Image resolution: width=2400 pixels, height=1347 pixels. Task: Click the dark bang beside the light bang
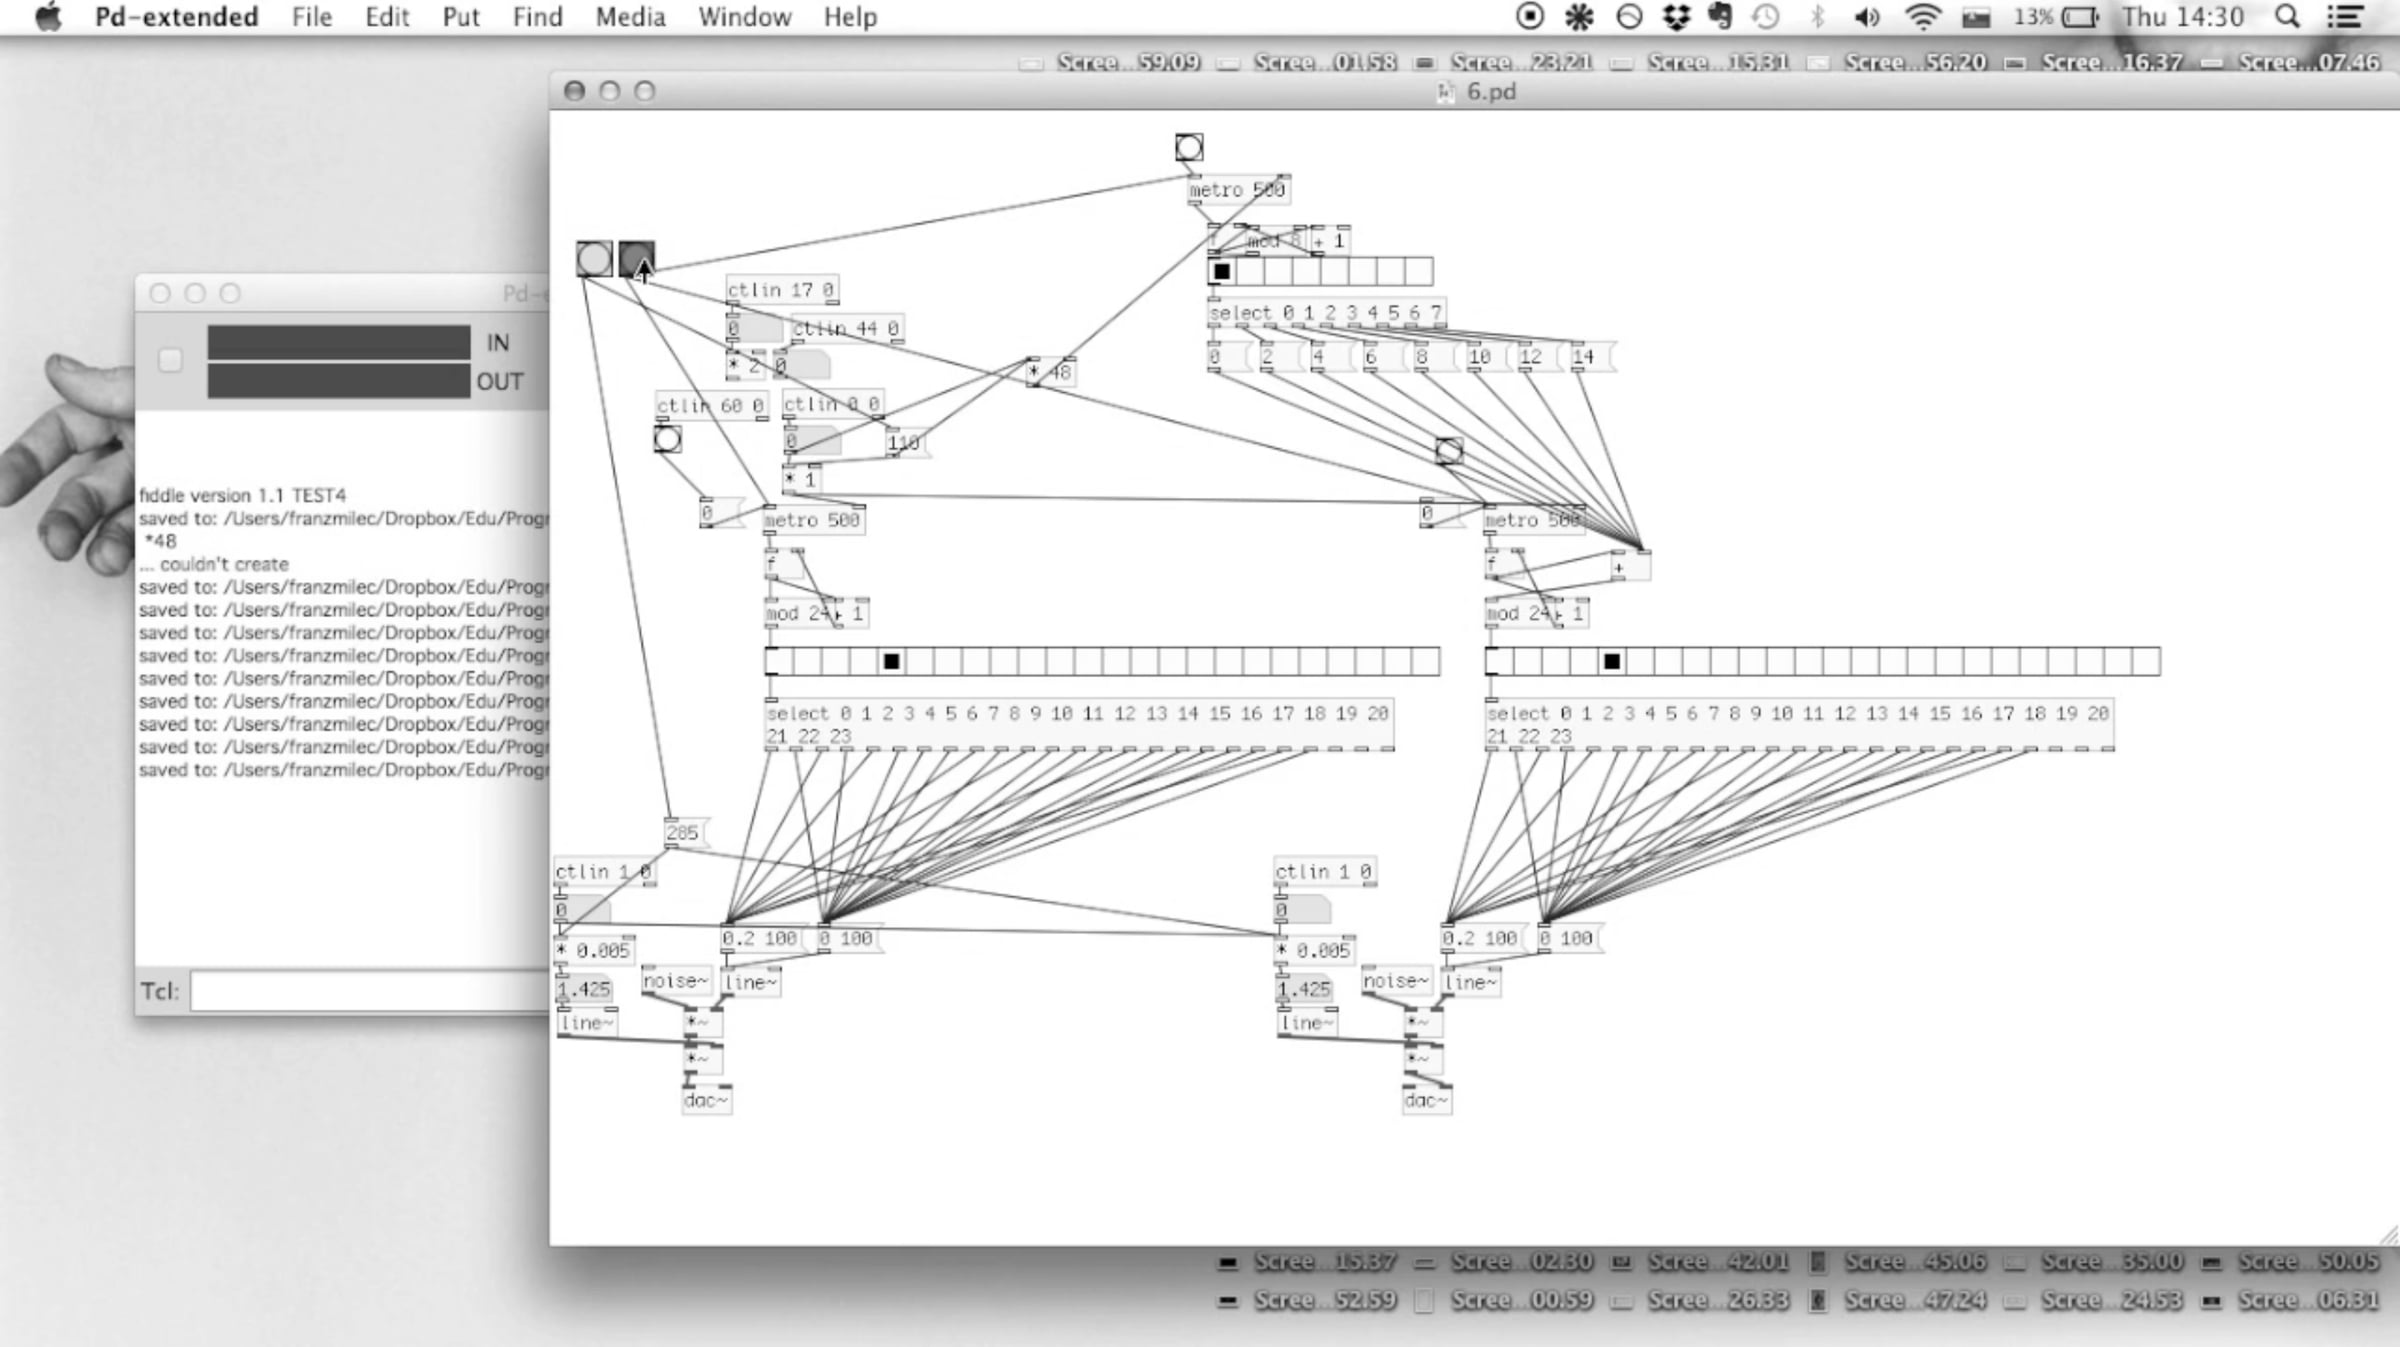point(636,259)
